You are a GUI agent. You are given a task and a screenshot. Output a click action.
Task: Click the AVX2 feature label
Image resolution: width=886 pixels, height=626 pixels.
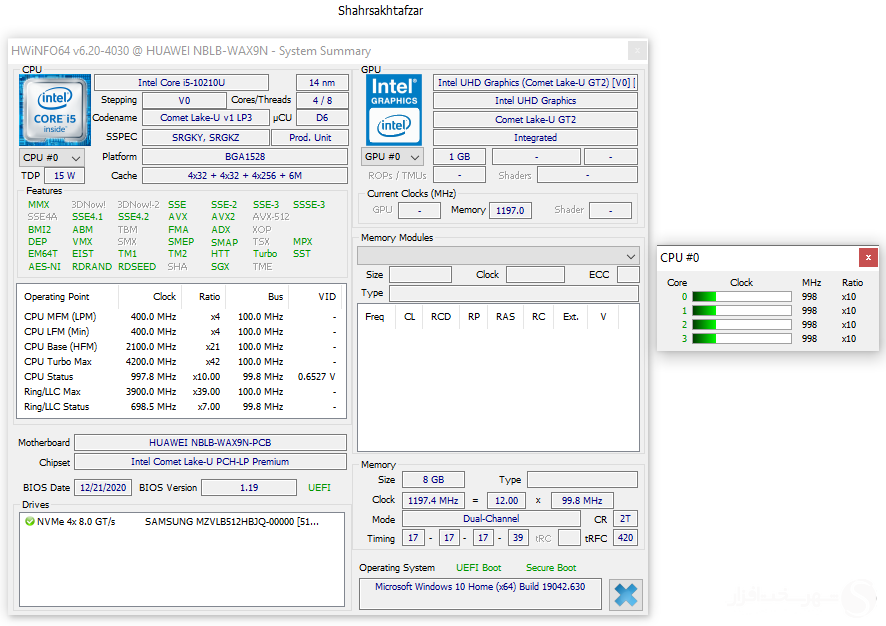(x=223, y=217)
